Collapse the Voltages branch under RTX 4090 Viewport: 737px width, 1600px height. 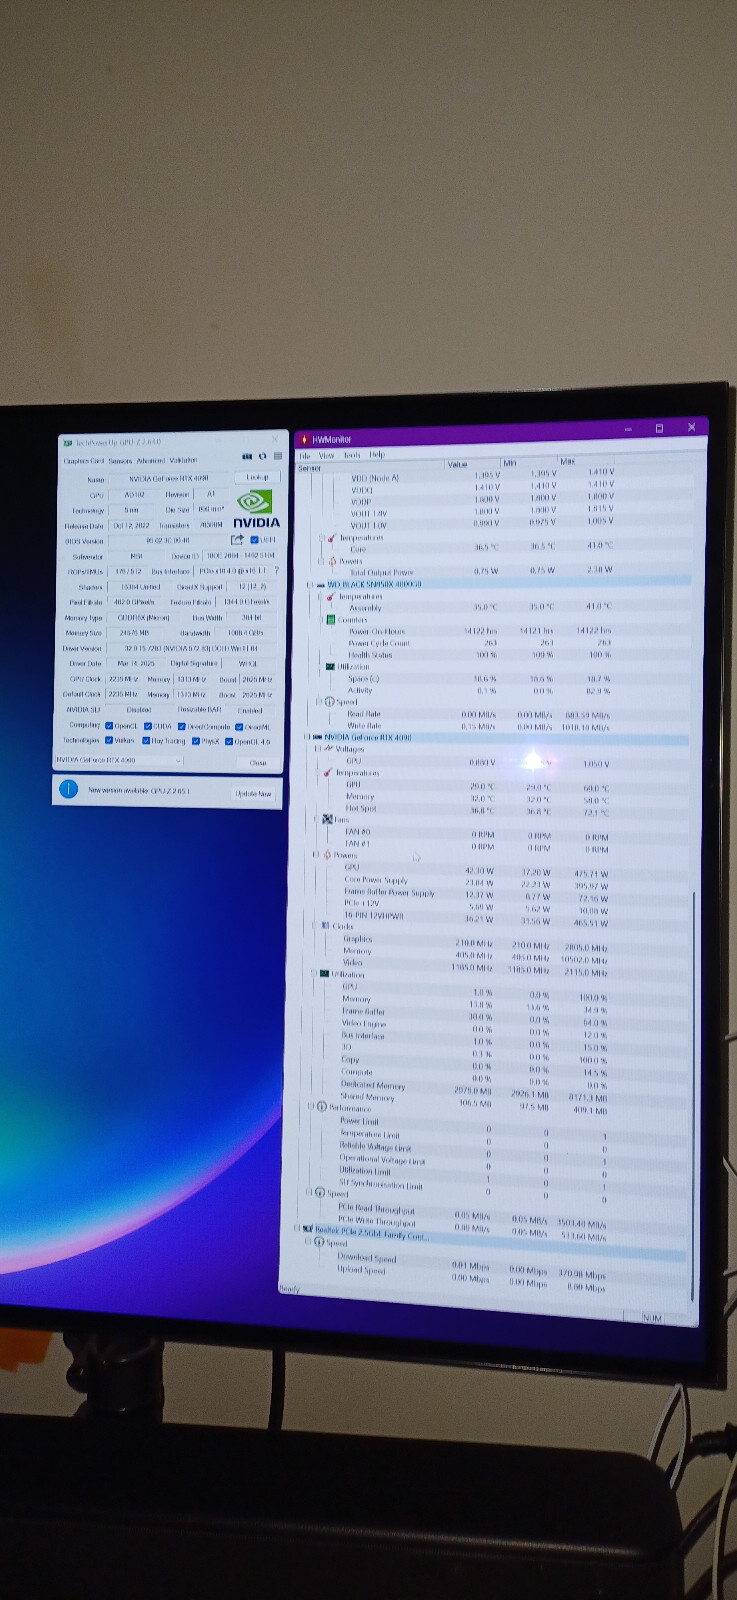[318, 749]
